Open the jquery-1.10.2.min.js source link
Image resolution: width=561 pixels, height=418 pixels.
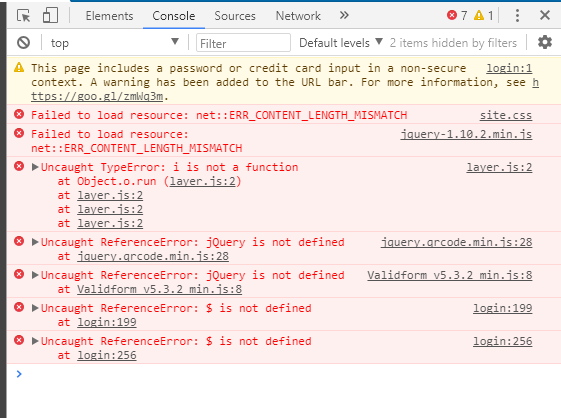pyautogui.click(x=466, y=134)
